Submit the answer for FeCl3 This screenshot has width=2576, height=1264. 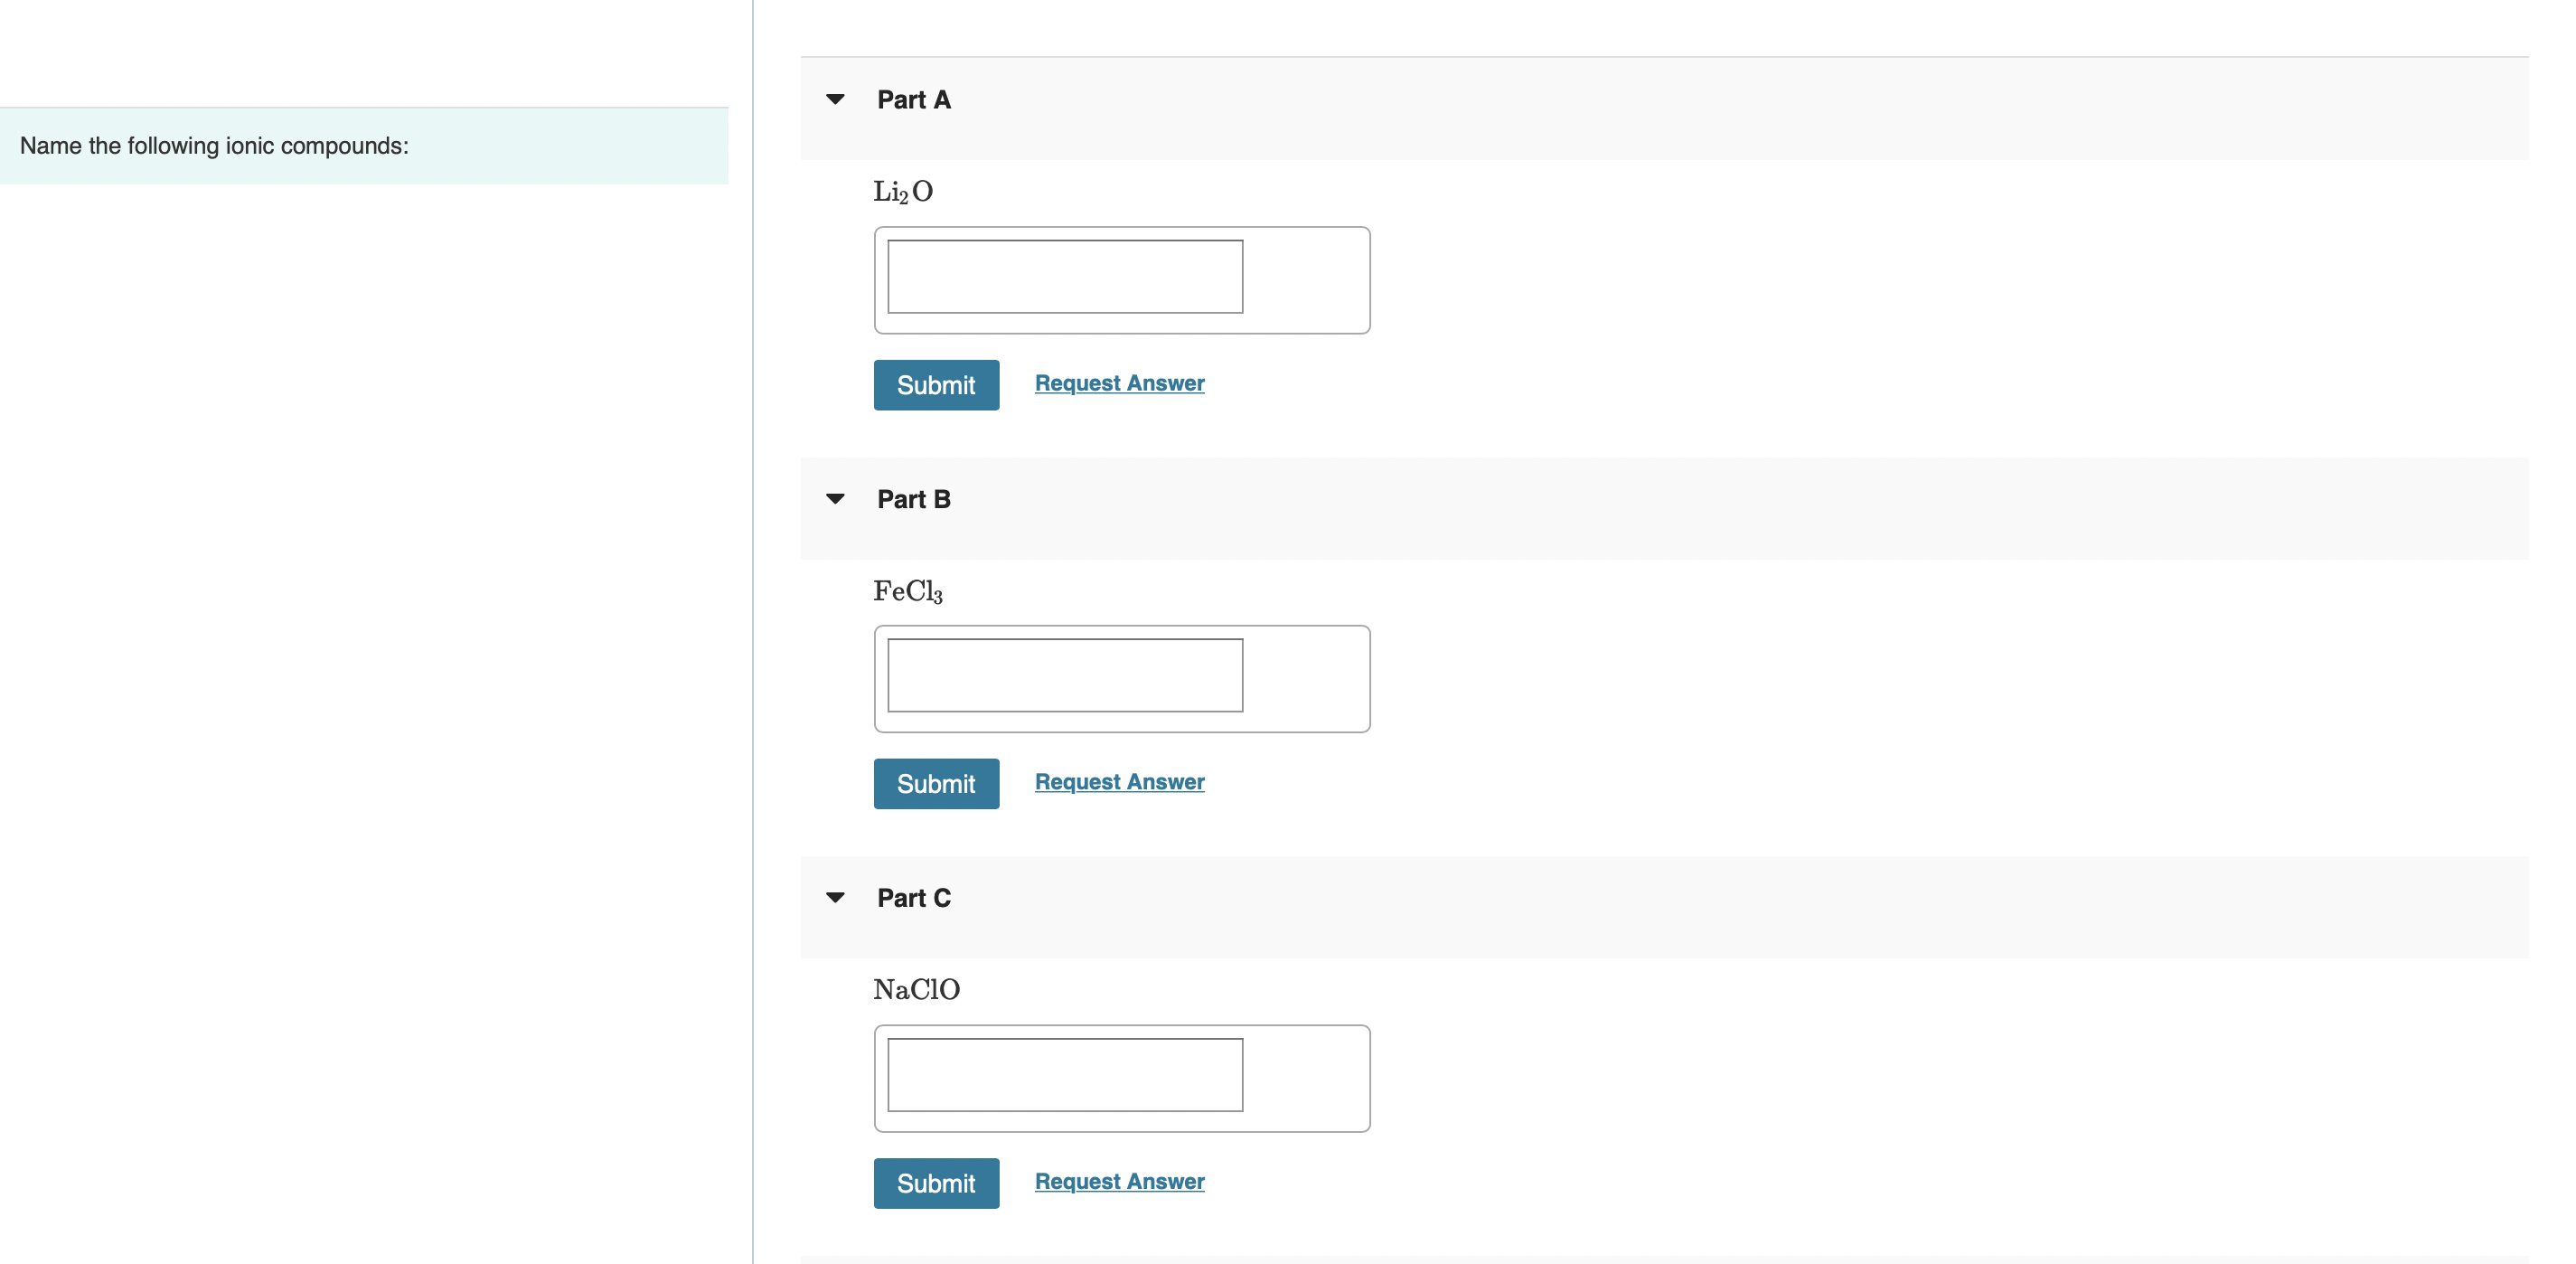coord(935,783)
